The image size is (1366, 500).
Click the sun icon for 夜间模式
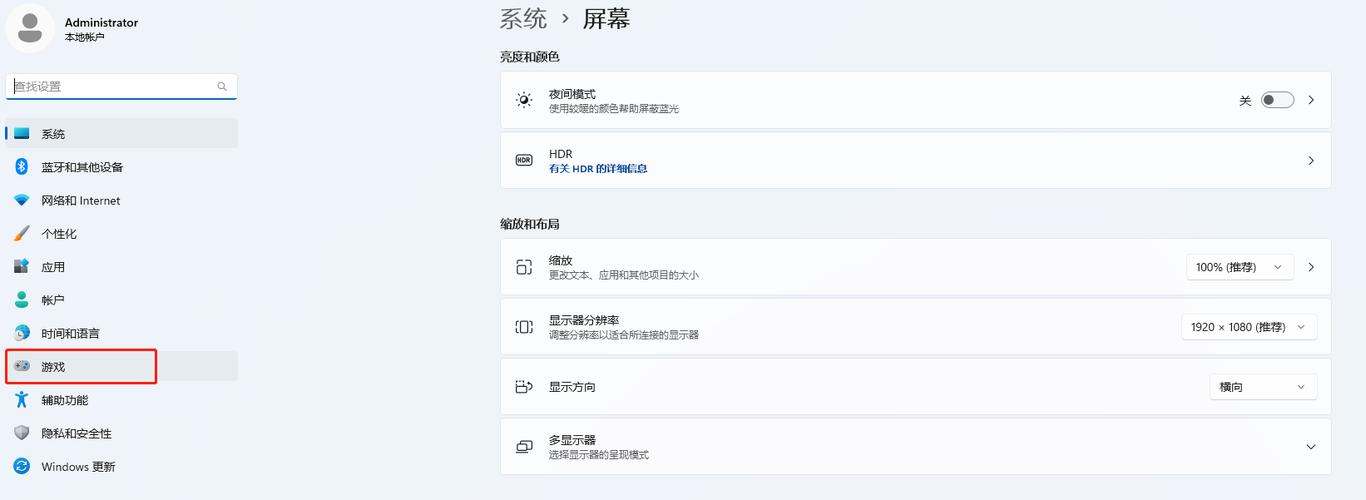point(524,100)
